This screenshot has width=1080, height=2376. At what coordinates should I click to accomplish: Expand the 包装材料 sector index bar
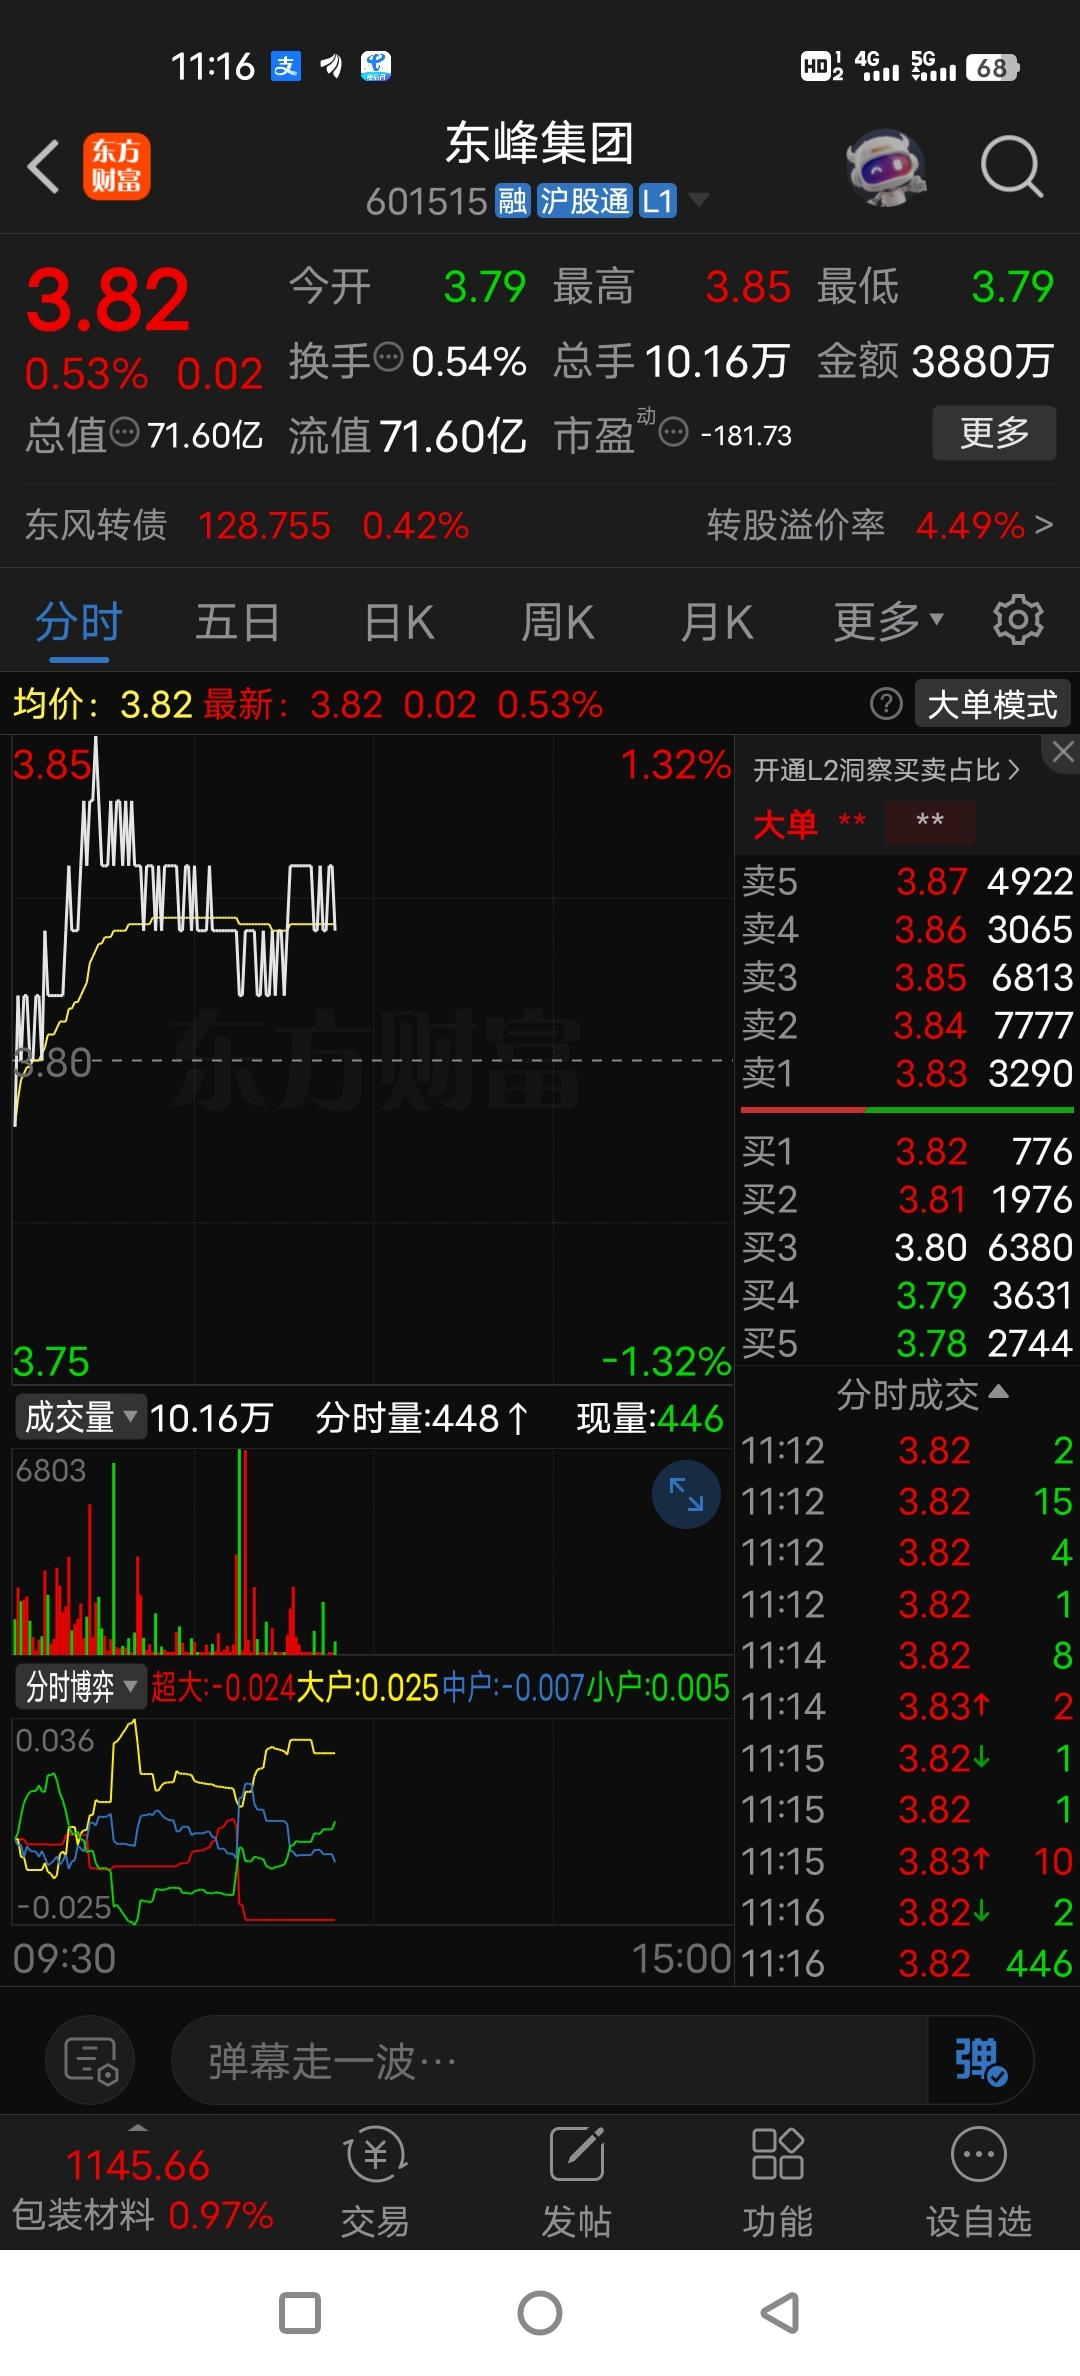(x=140, y=2183)
